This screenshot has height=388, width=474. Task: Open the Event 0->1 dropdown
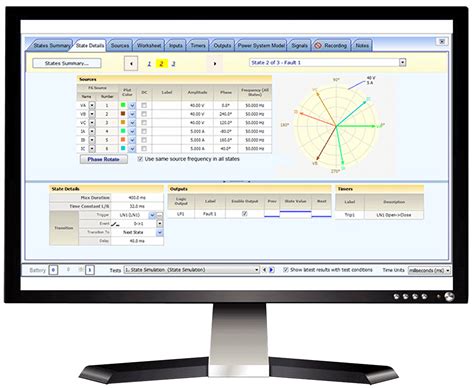(160, 224)
